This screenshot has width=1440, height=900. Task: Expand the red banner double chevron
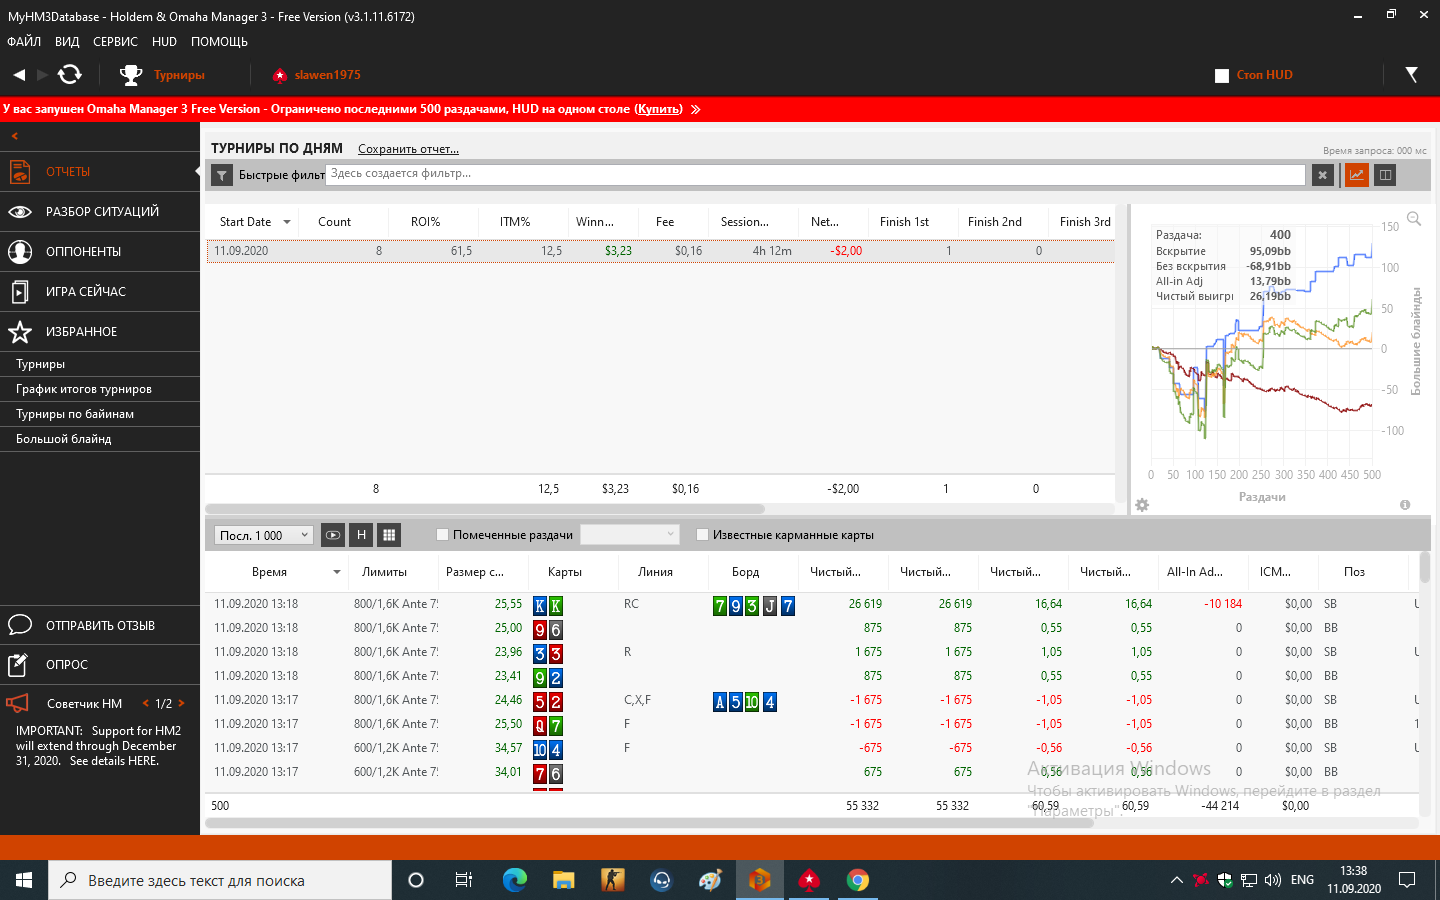click(695, 109)
